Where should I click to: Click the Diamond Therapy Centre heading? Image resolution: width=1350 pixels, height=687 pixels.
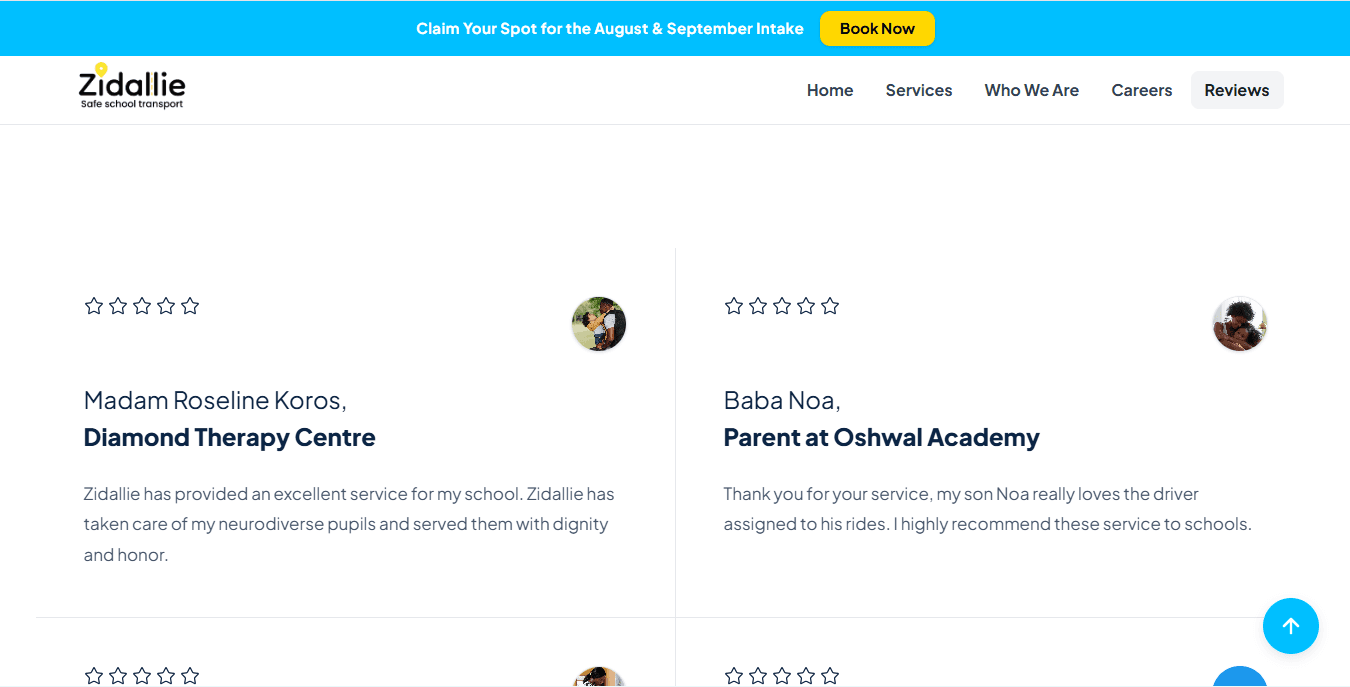pos(230,437)
